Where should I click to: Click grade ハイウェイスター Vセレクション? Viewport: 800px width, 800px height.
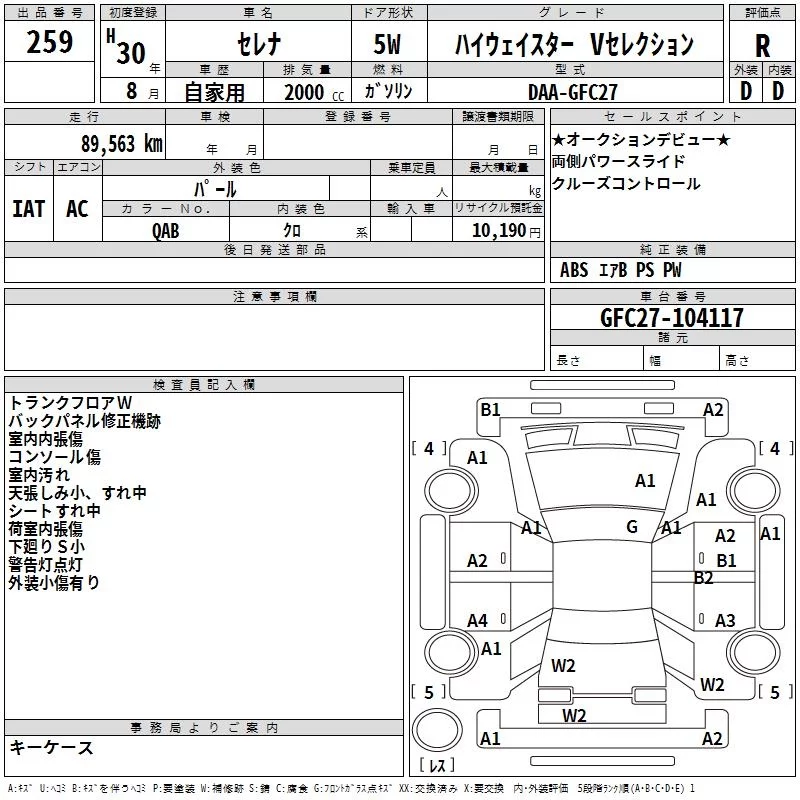pos(574,44)
